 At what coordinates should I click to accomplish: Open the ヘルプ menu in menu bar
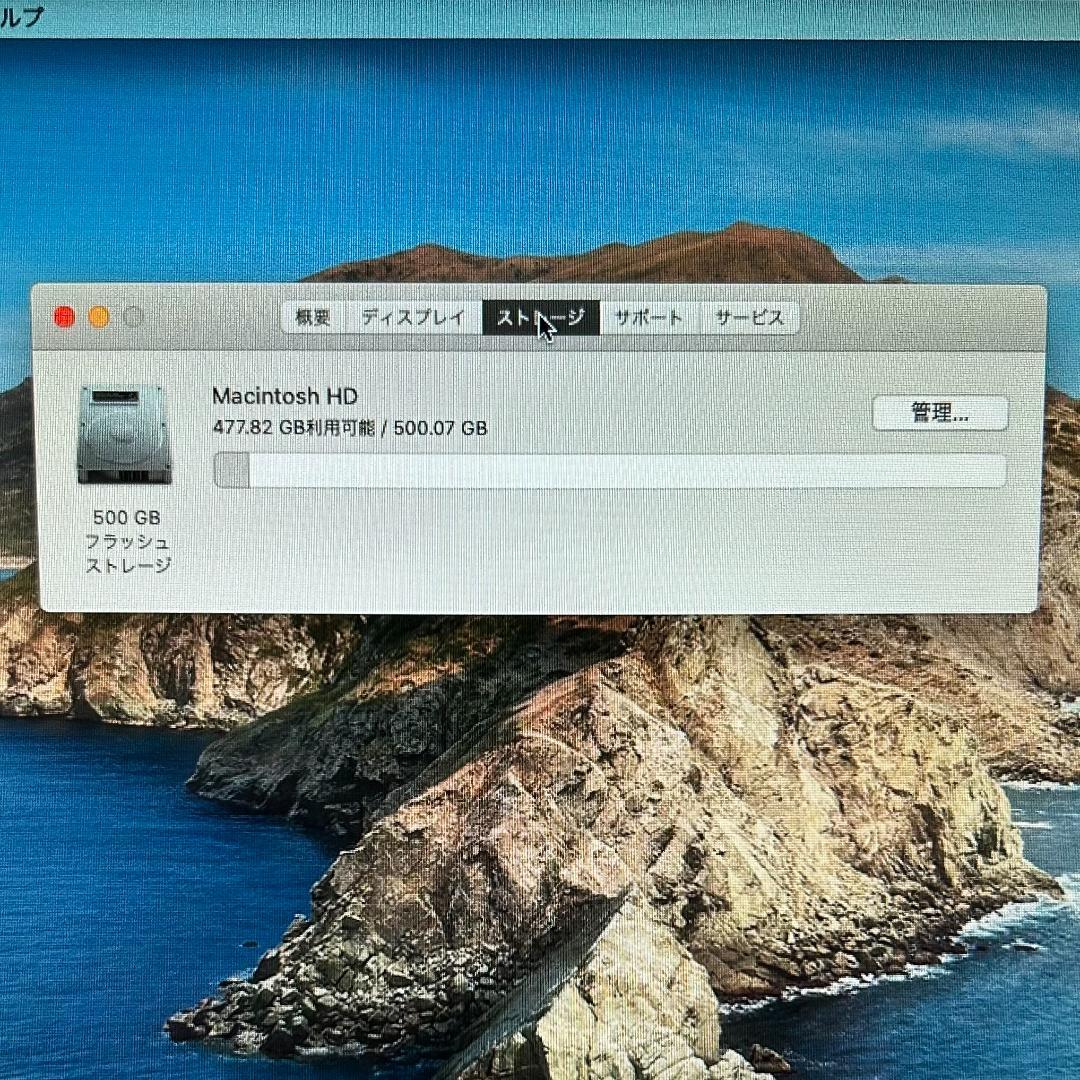tap(20, 18)
